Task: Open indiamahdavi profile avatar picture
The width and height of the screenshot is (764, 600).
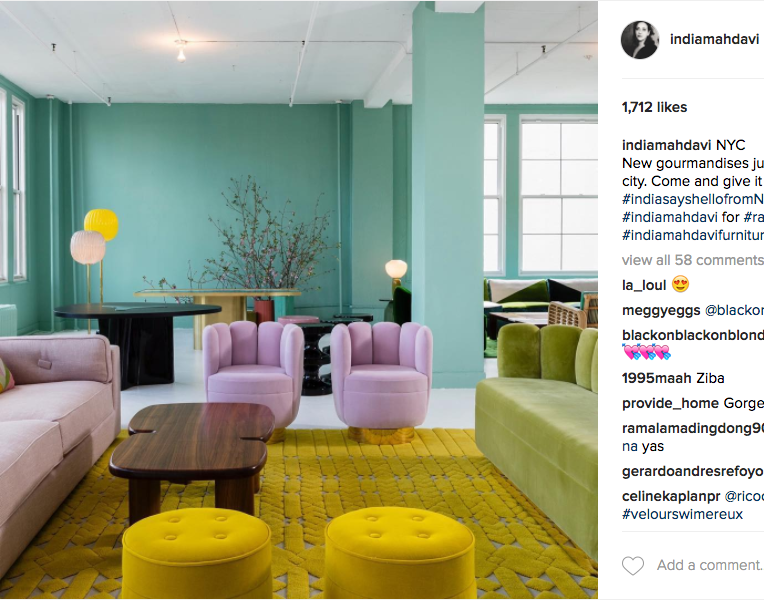Action: [x=640, y=39]
